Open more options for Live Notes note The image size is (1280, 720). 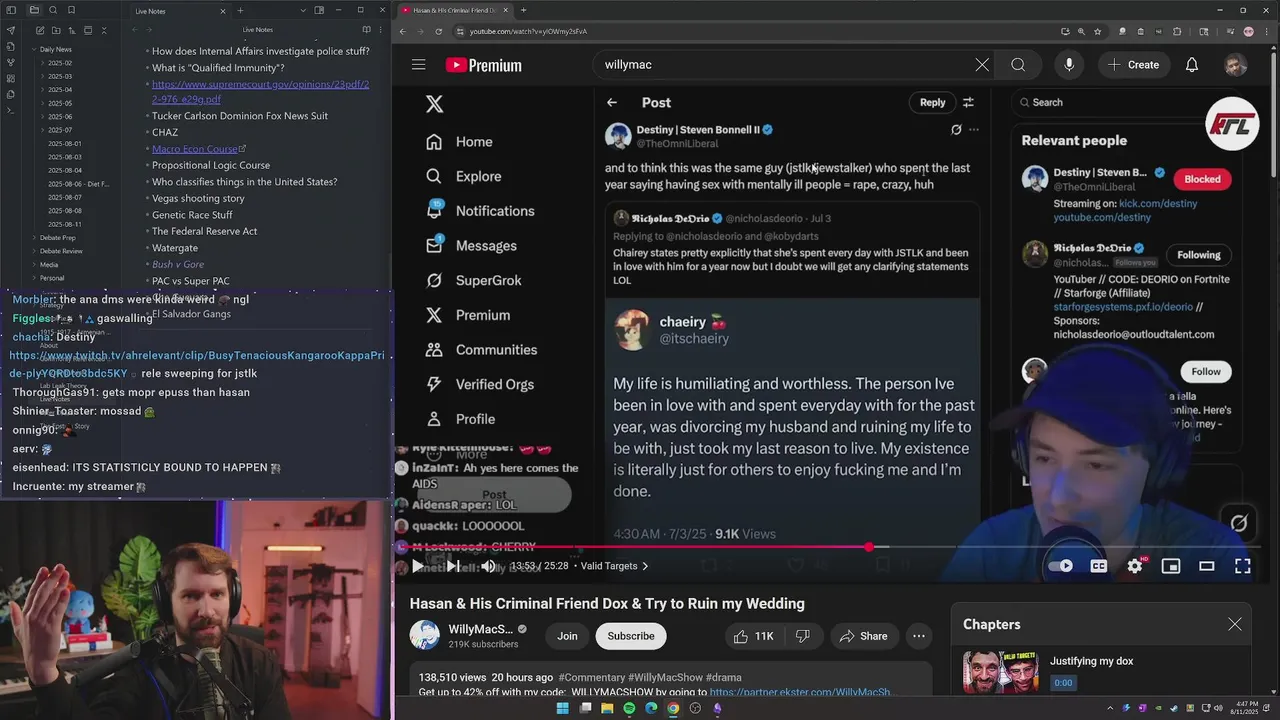382,30
